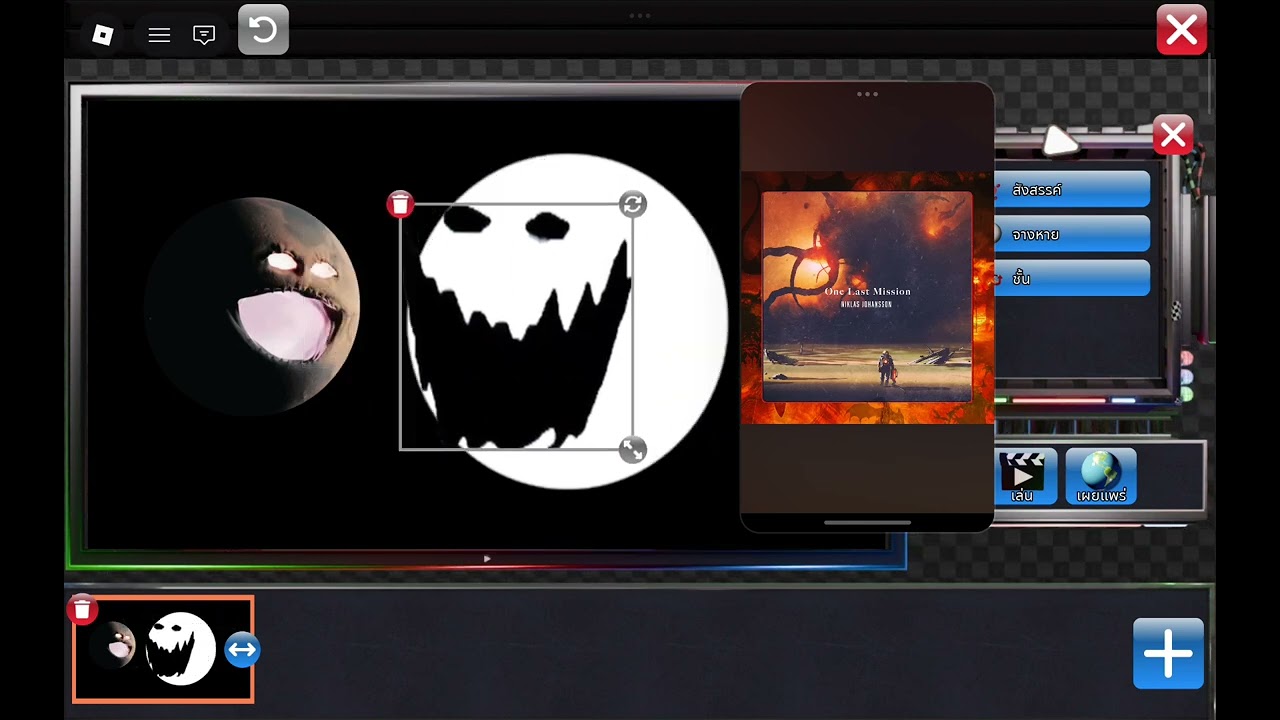The height and width of the screenshot is (720, 1280).
Task: Open the chat bubble icon
Action: click(204, 35)
